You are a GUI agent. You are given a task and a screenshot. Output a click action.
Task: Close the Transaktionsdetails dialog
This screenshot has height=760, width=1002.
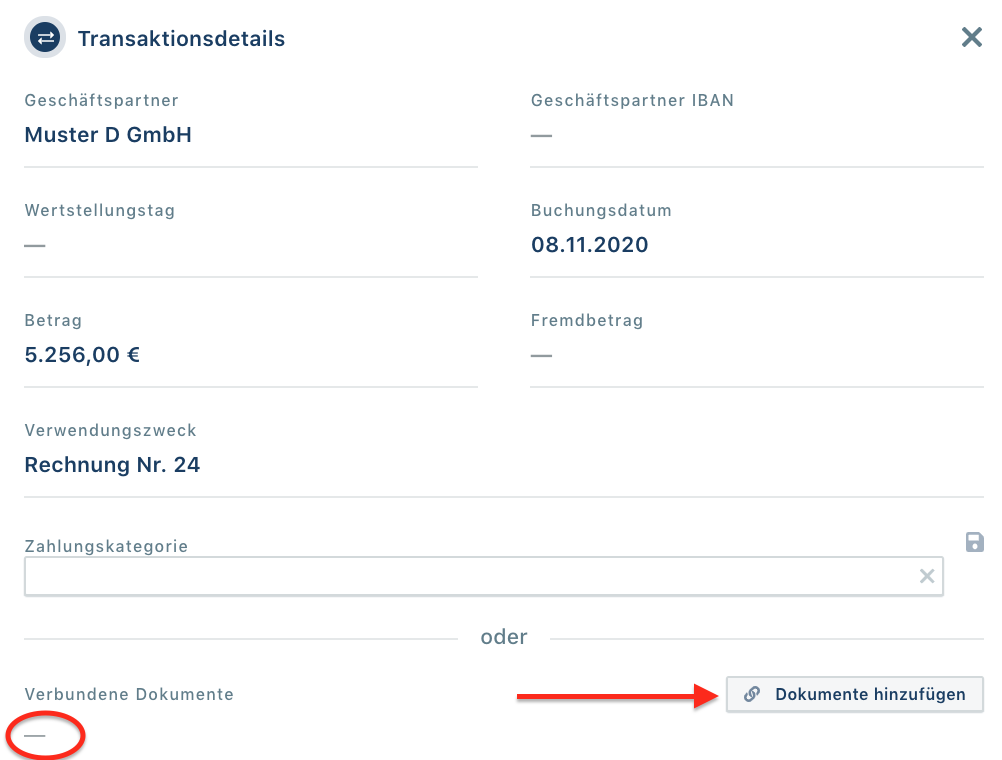pos(971,37)
